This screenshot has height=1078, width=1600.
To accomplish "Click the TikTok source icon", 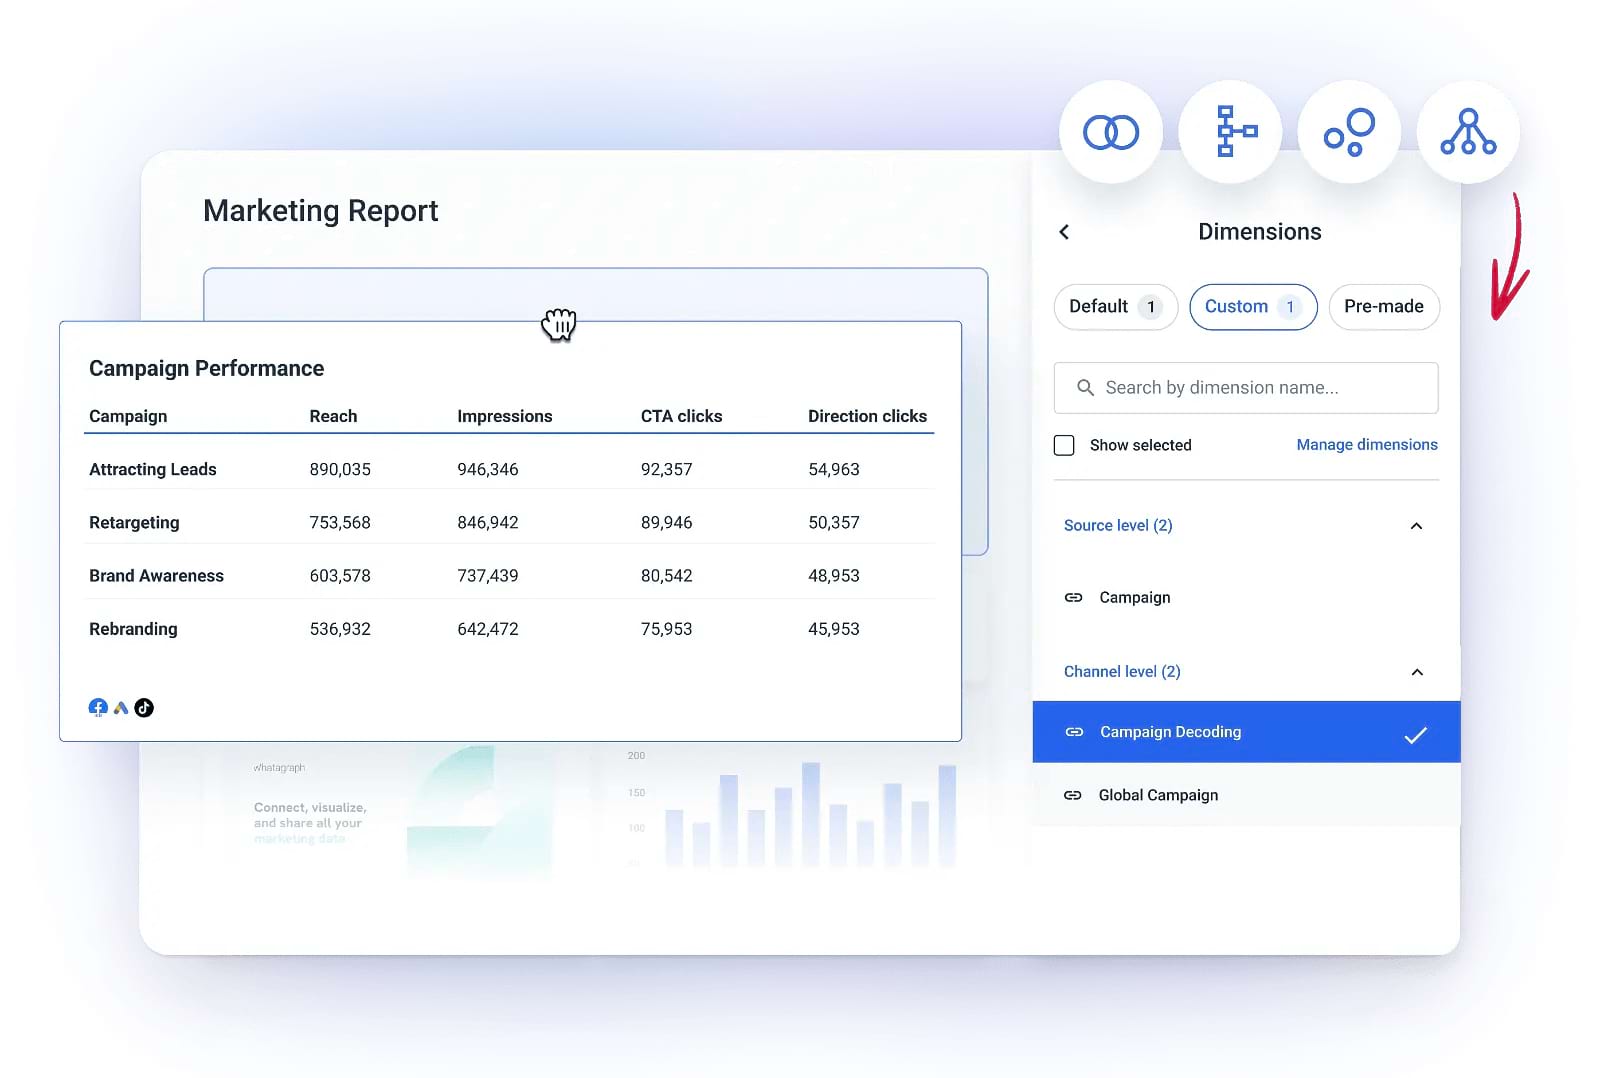I will [143, 707].
